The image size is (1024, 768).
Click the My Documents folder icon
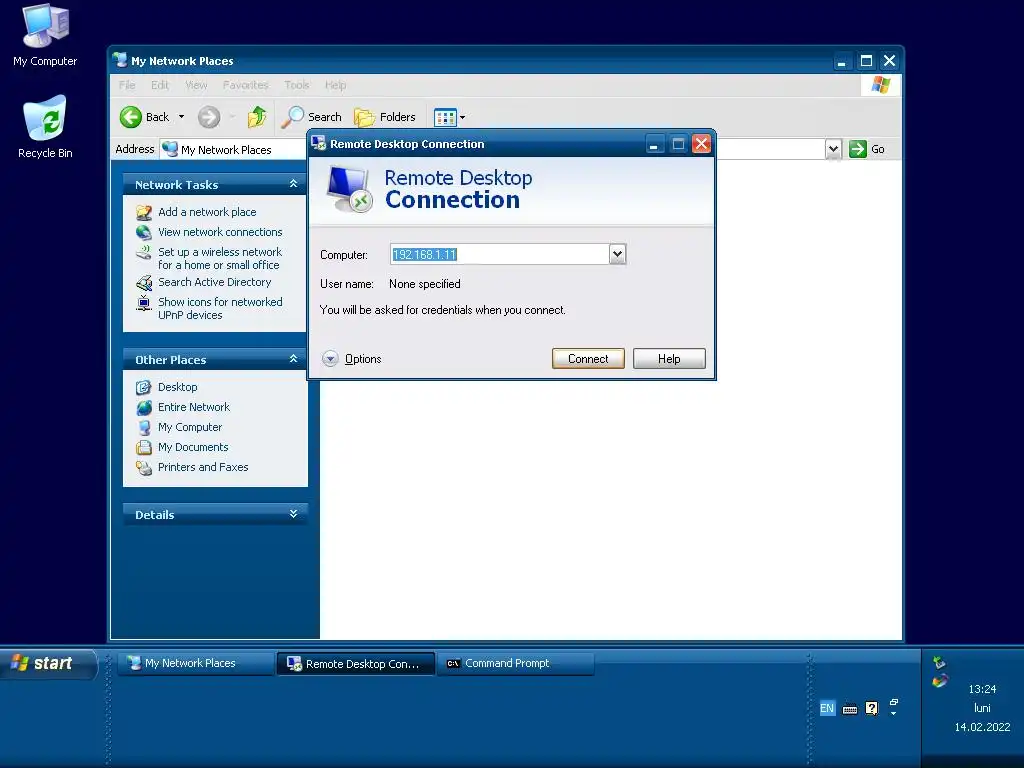tap(144, 447)
